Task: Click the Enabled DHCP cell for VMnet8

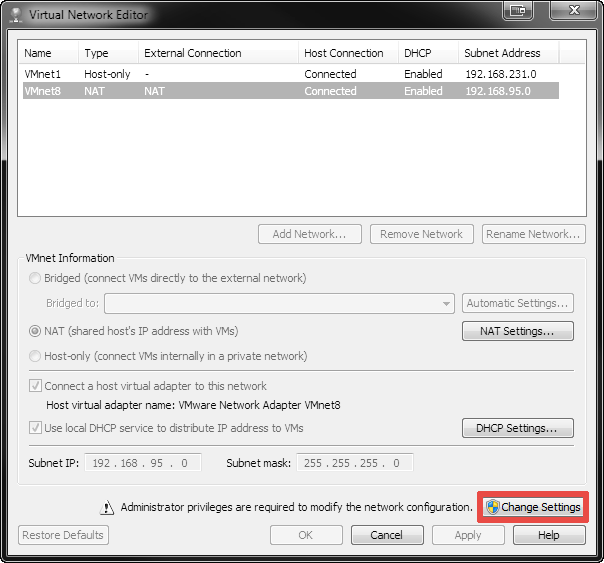Action: 423,91
